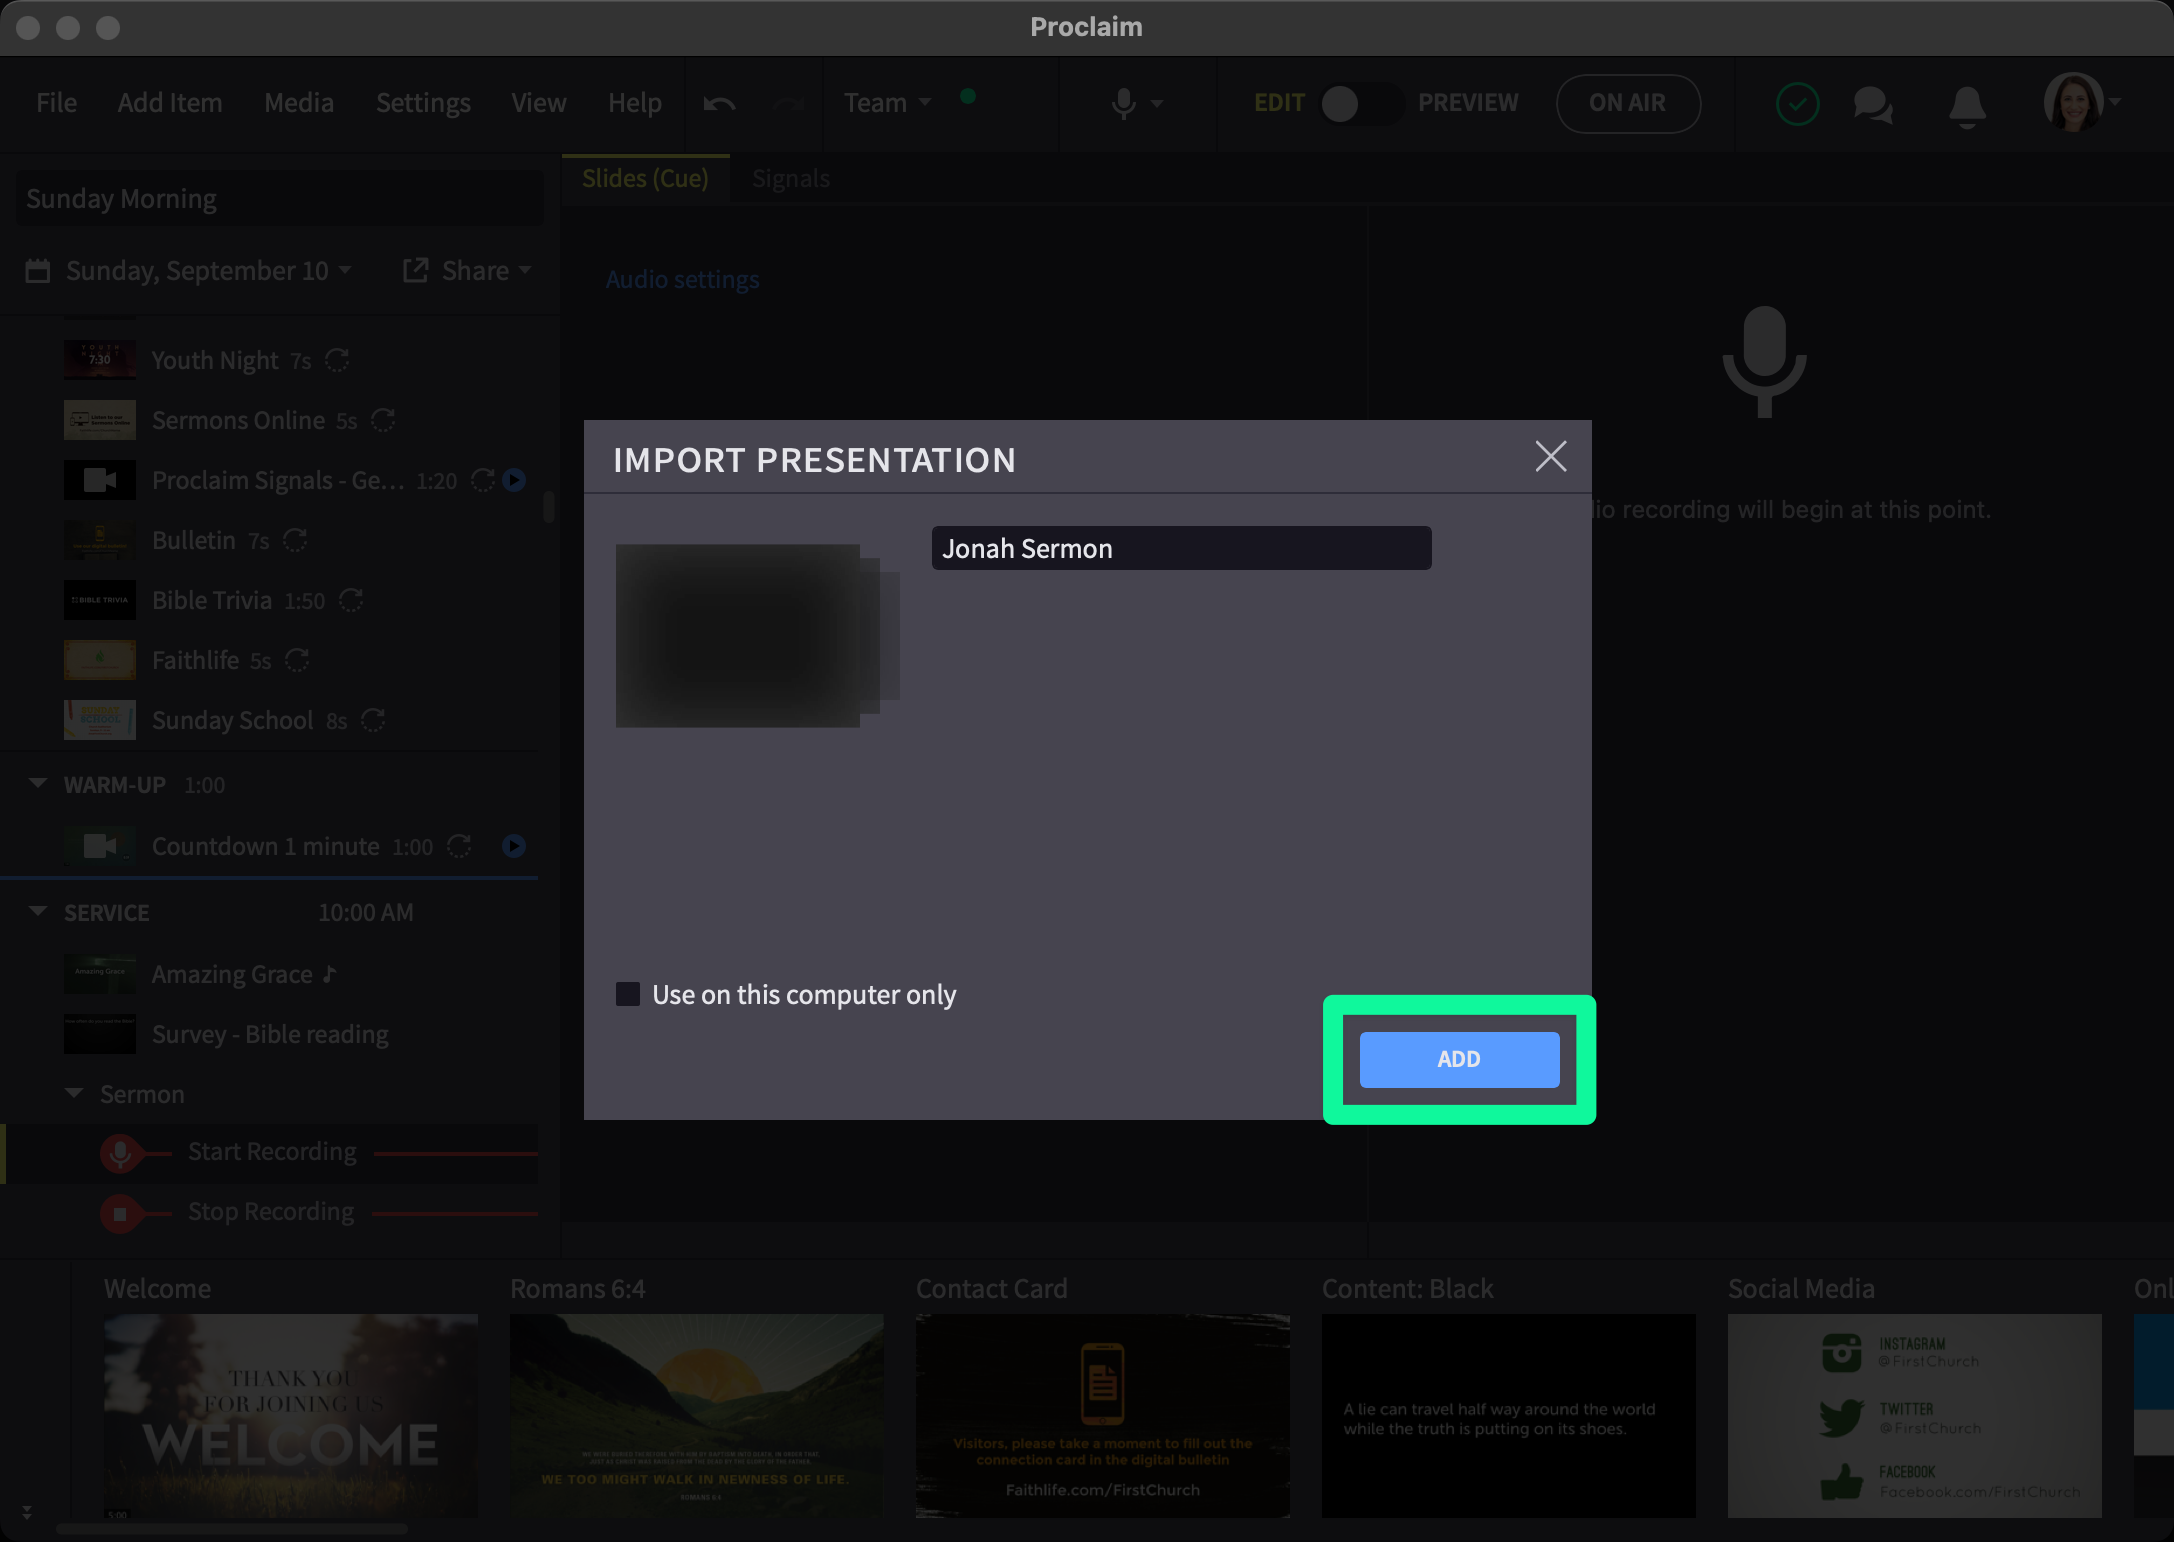The image size is (2174, 1542).
Task: Click the ADD button
Action: pos(1459,1059)
